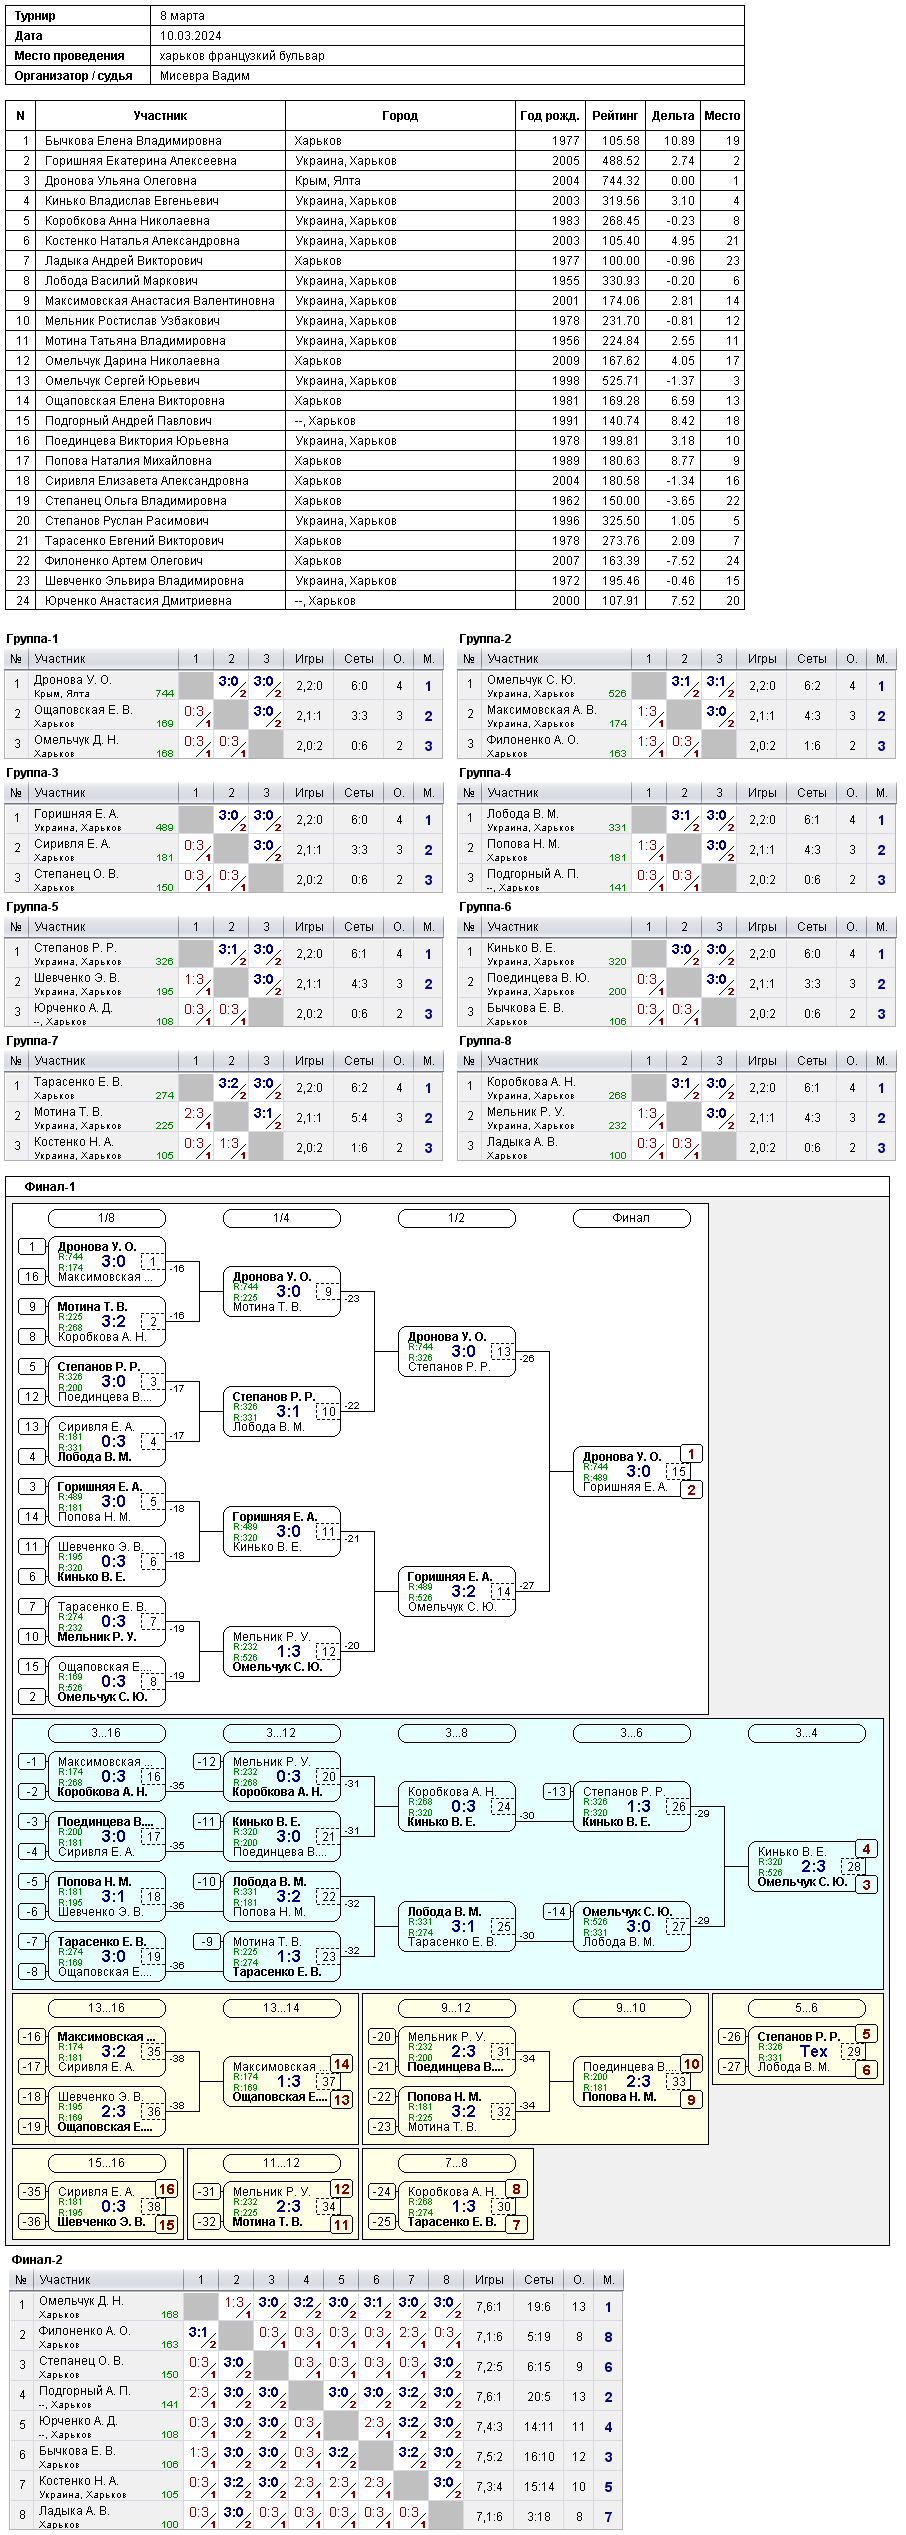Click the '13...16' round label
Viewport: 906px width, 2535px height.
click(107, 2008)
